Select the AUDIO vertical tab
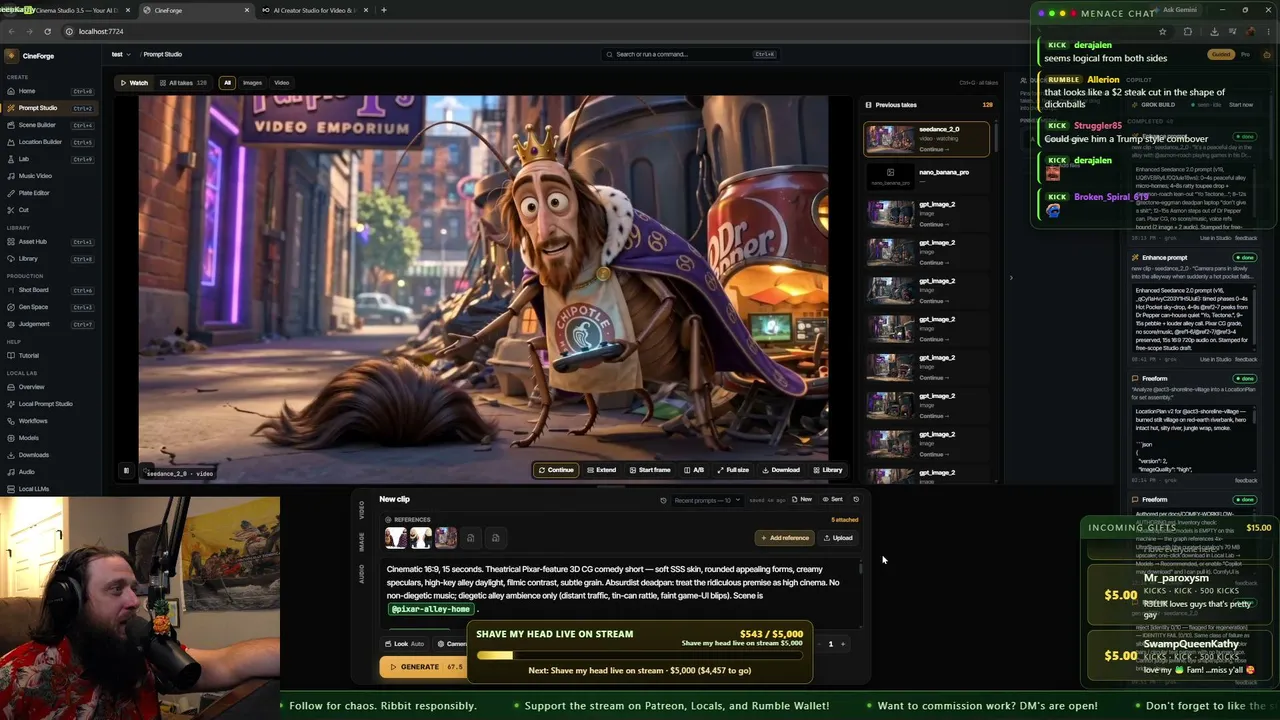This screenshot has height=720, width=1280. point(362,574)
